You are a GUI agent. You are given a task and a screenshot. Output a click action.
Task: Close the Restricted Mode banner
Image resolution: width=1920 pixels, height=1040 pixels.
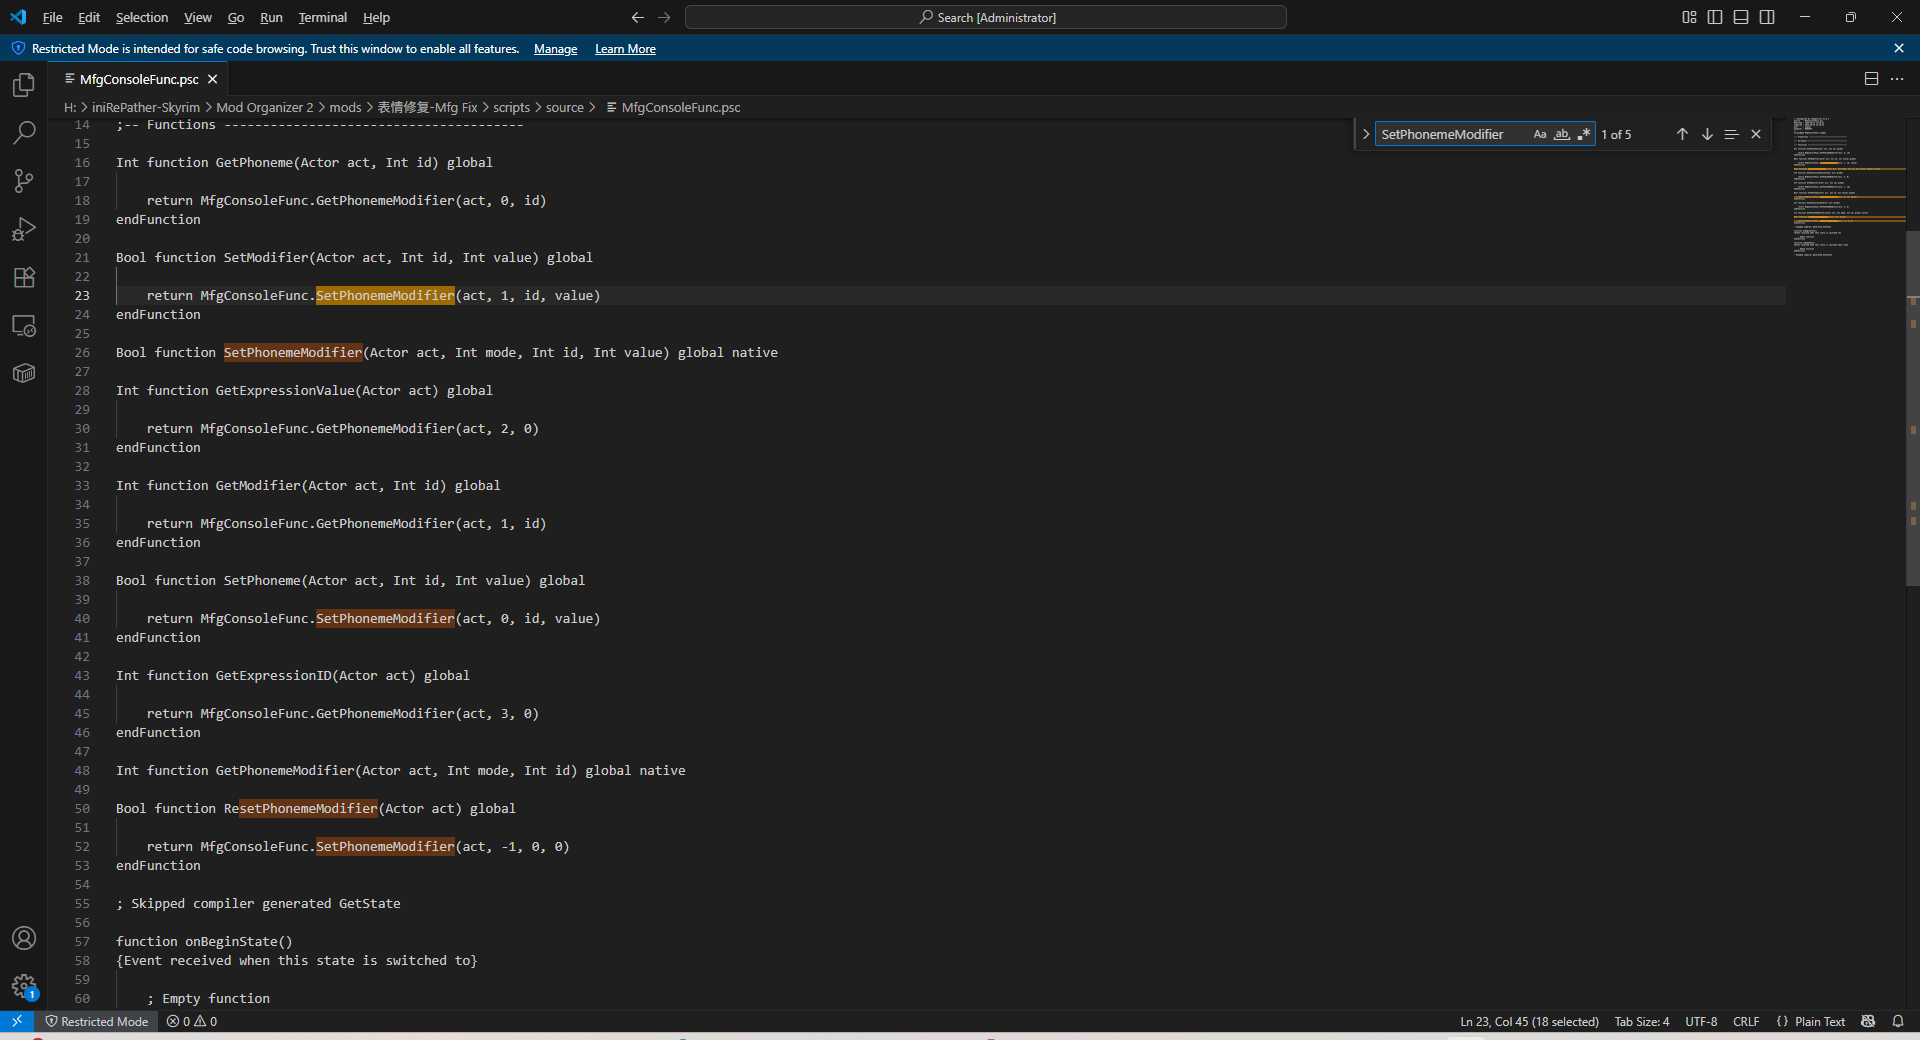click(x=1899, y=48)
